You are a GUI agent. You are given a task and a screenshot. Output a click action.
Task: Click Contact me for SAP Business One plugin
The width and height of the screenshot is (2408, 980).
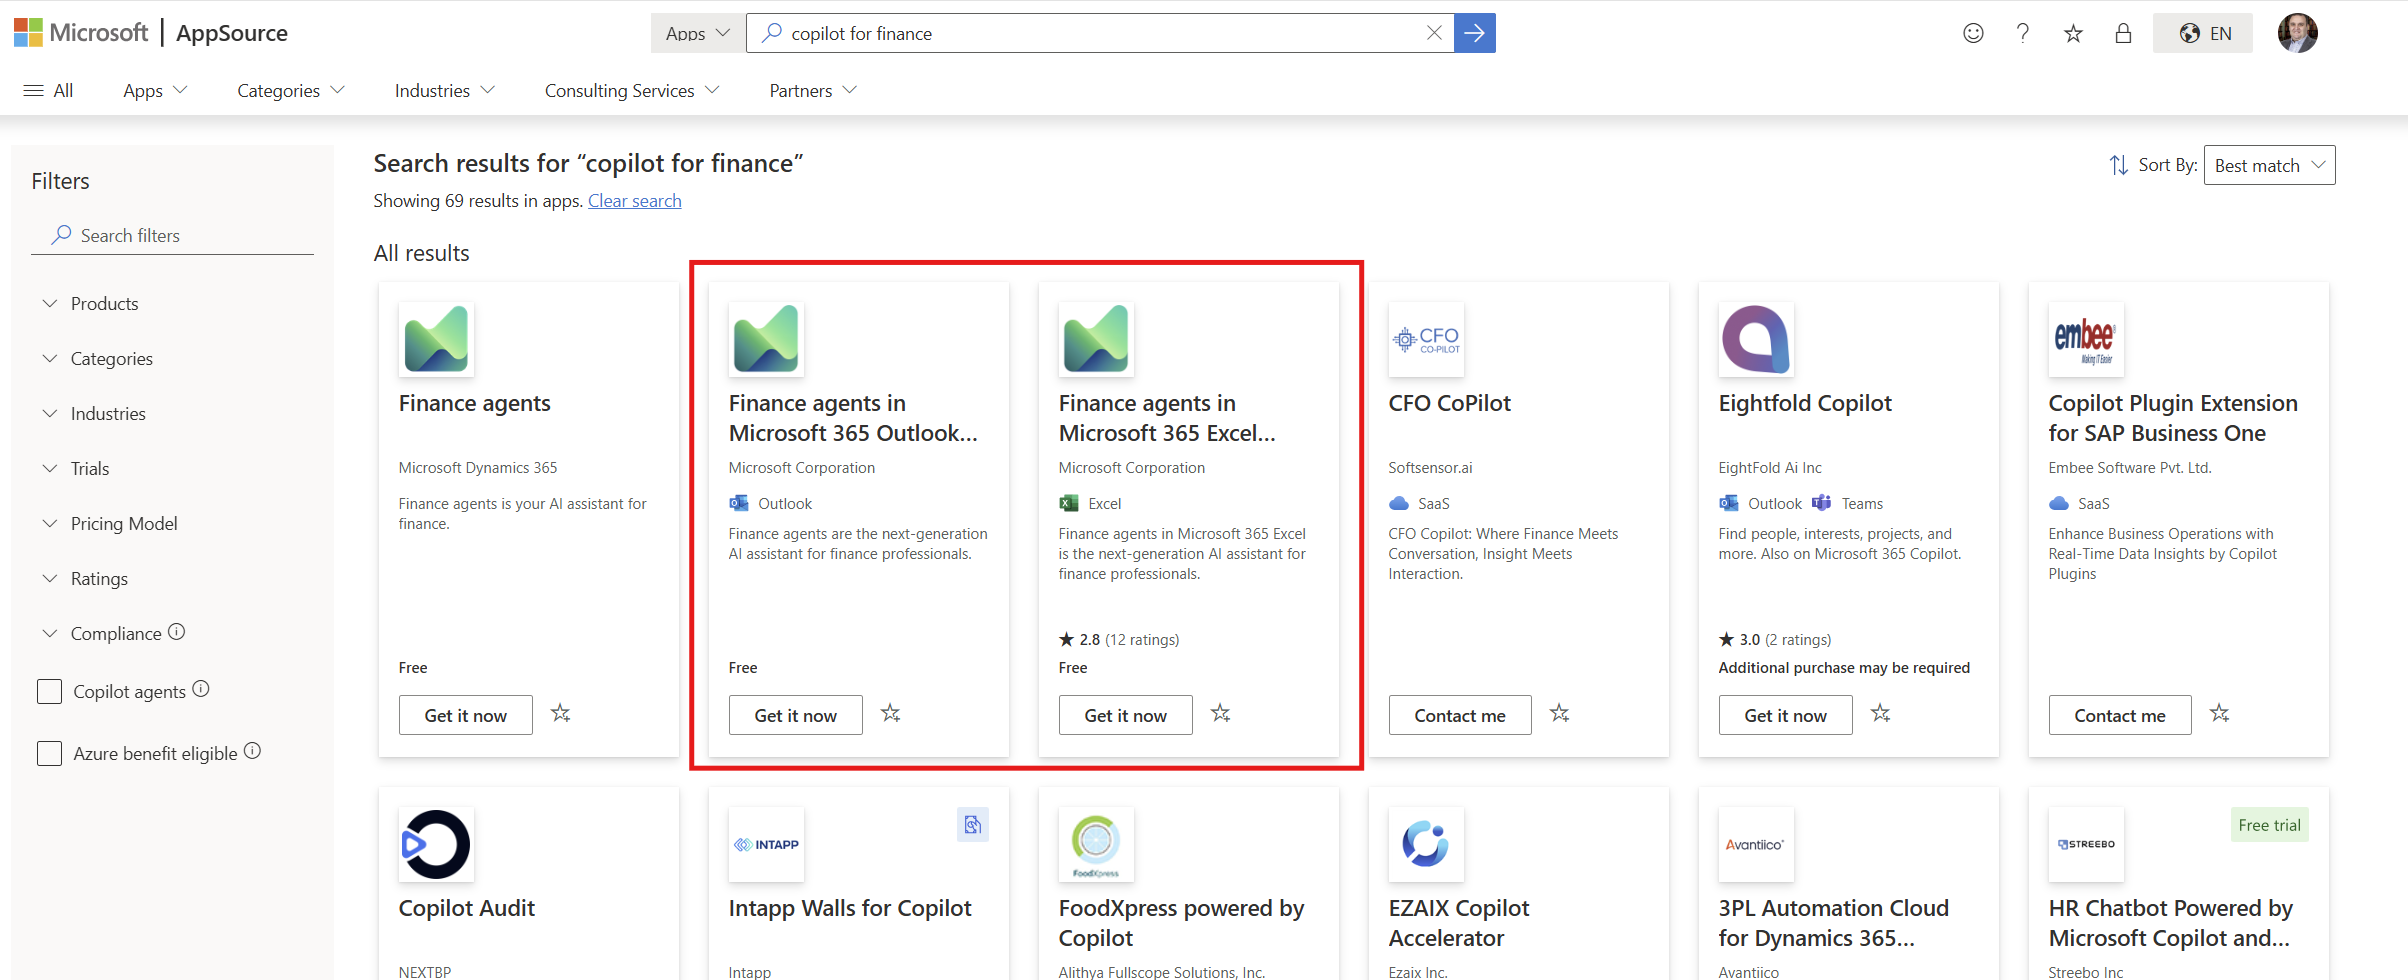2120,715
